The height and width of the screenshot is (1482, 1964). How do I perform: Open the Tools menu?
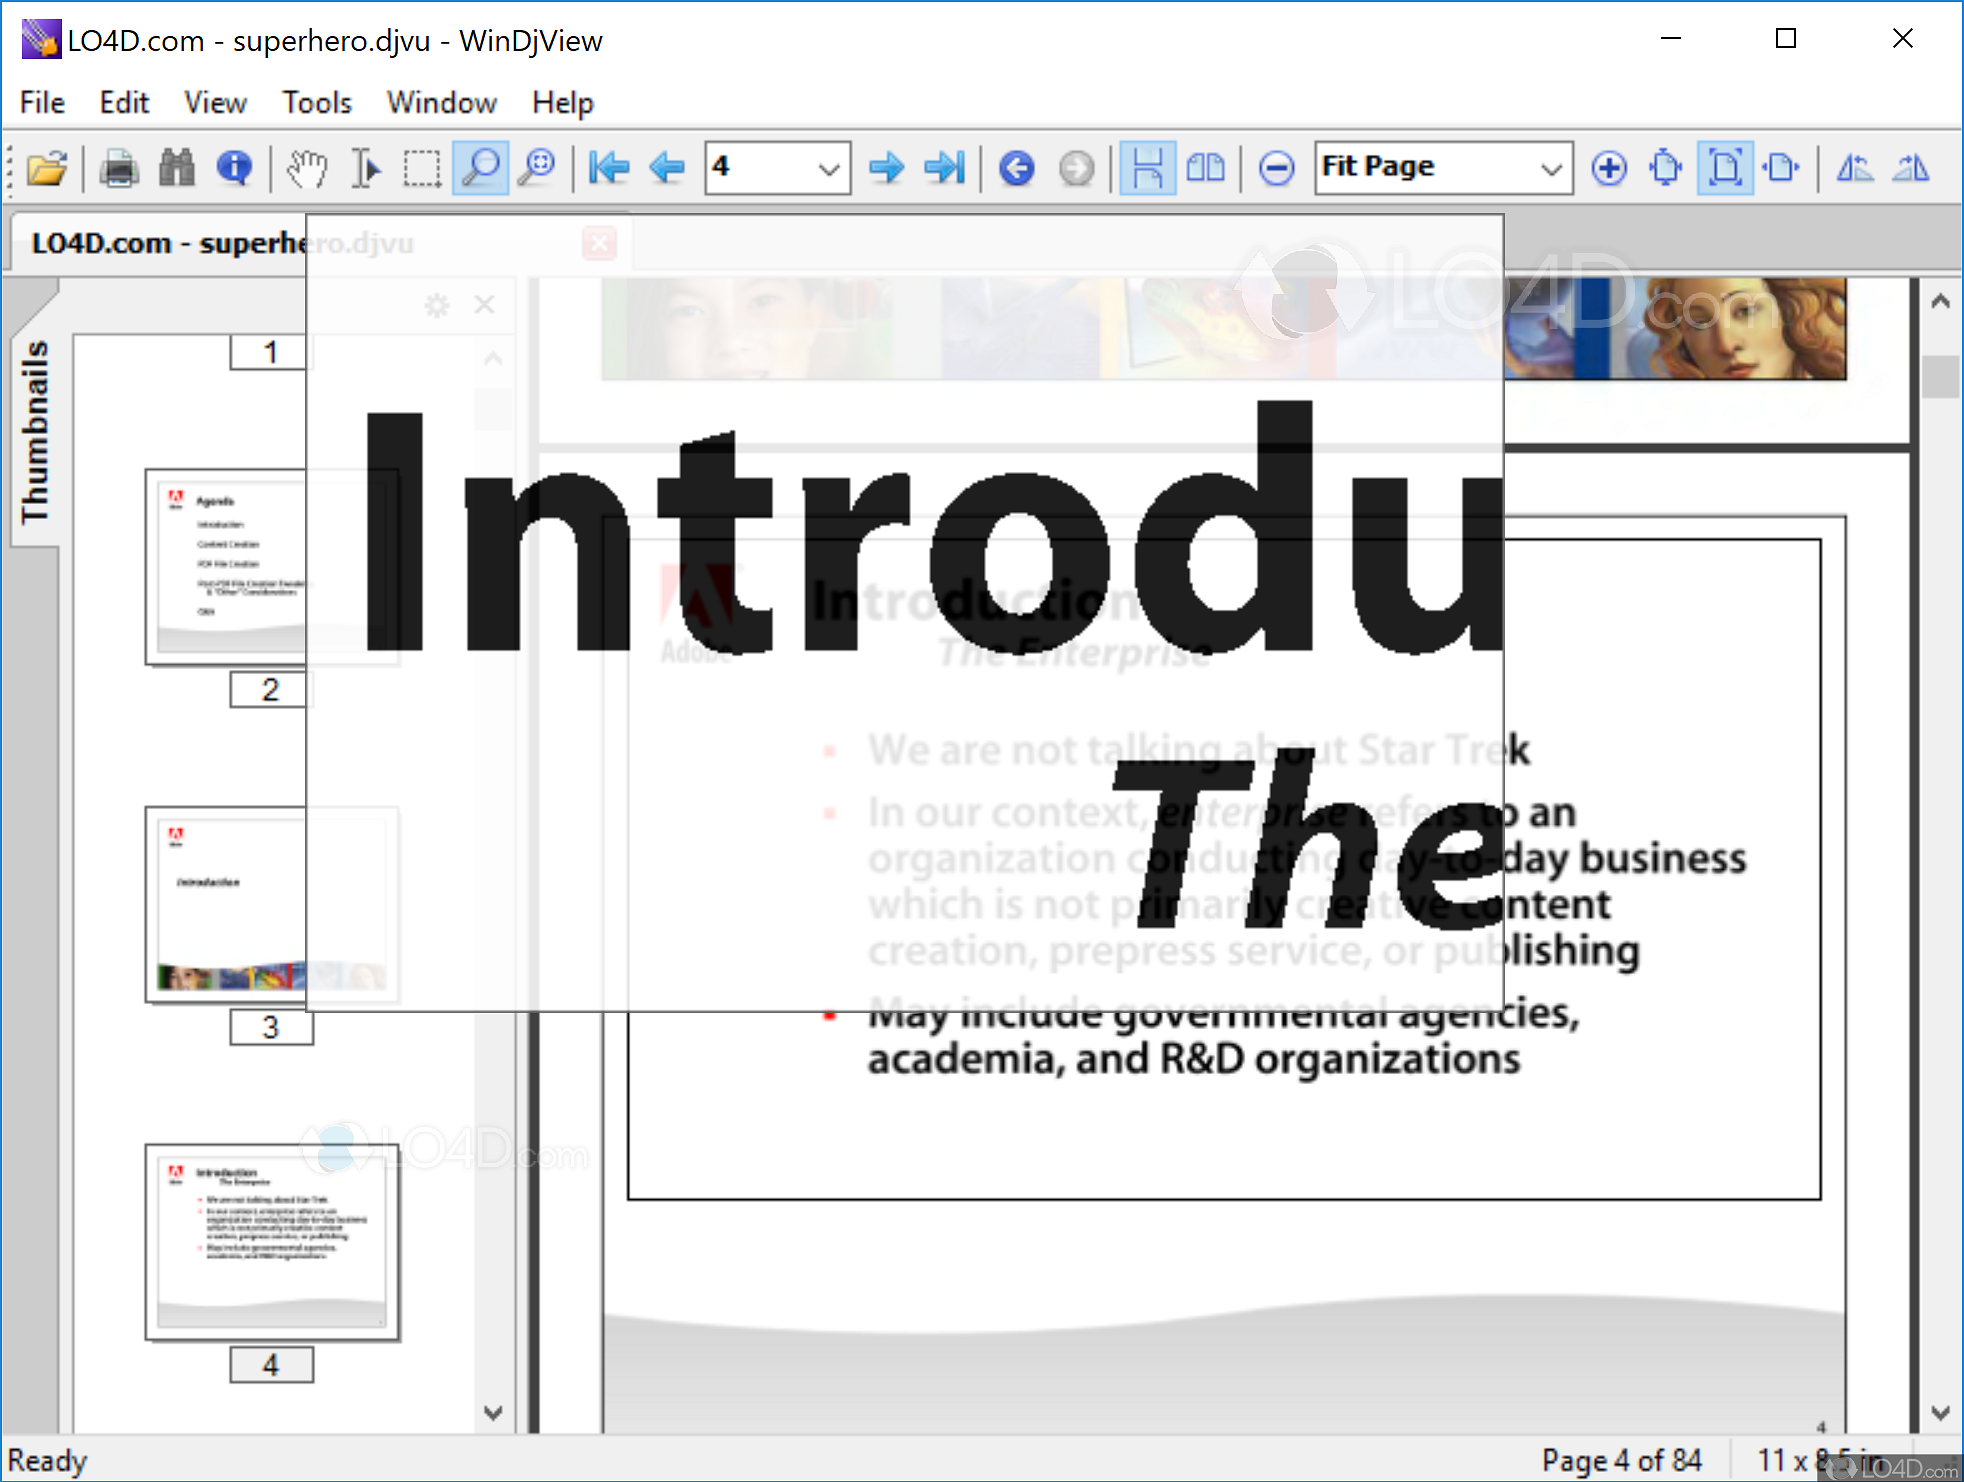316,102
